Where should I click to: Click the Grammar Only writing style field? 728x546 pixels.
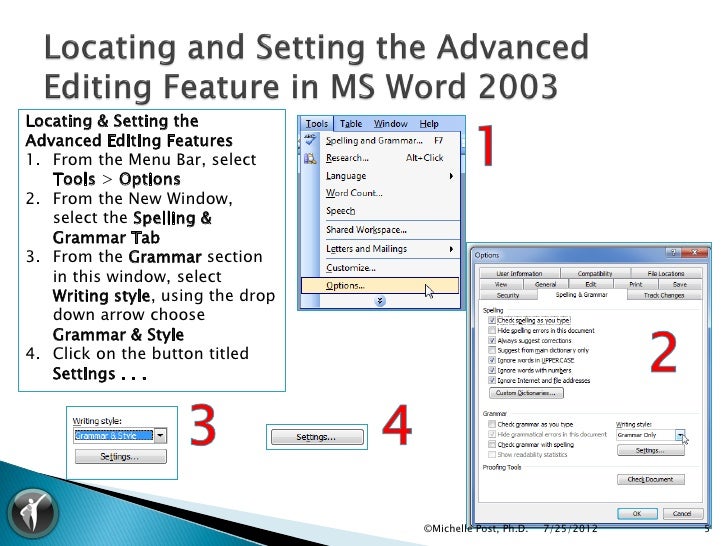[645, 435]
